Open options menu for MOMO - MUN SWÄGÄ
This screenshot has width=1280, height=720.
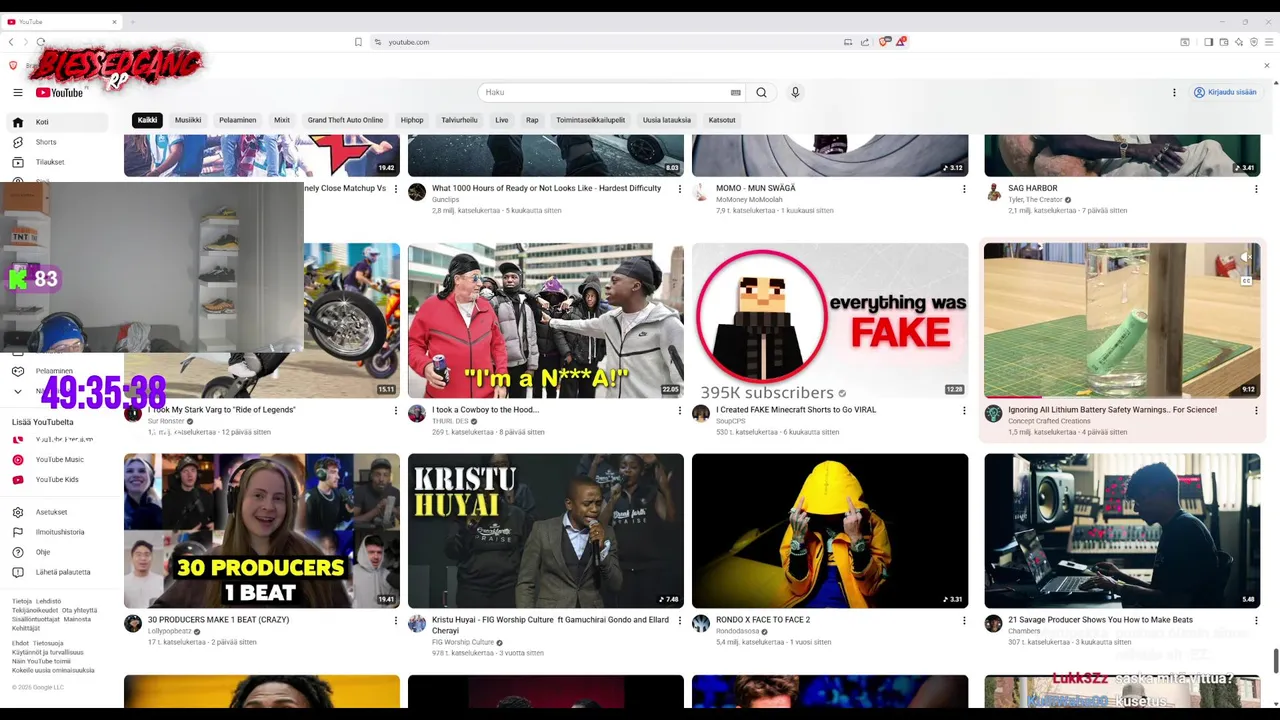[x=964, y=189]
